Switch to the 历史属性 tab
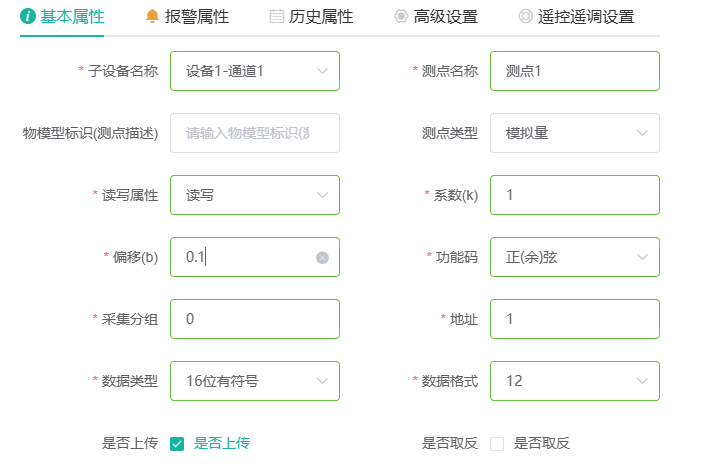 (x=312, y=17)
